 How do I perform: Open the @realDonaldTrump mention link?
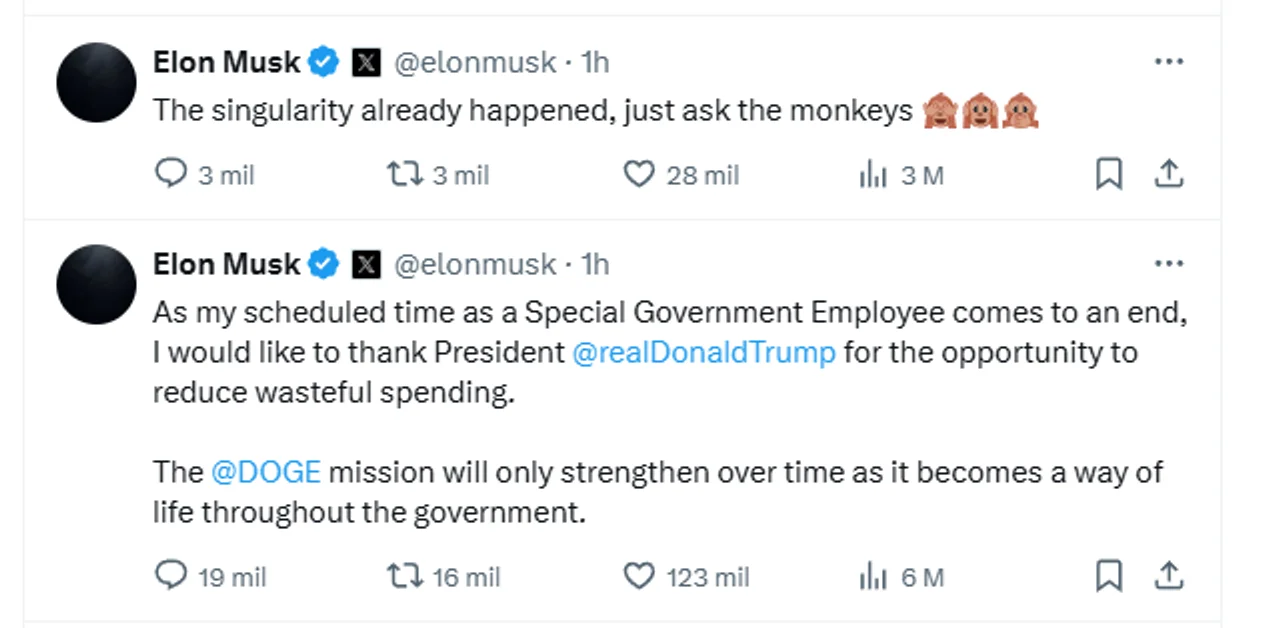coord(703,353)
